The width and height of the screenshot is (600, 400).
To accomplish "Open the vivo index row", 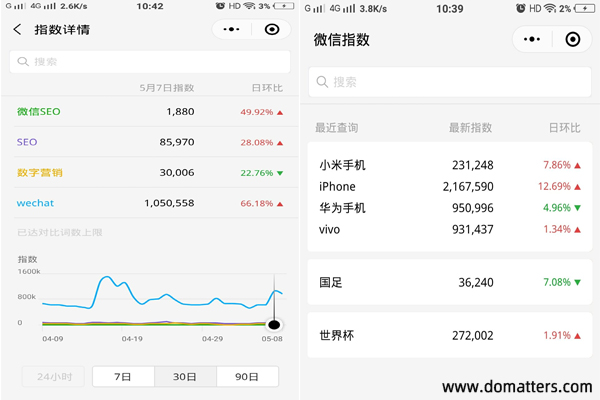I will 450,229.
